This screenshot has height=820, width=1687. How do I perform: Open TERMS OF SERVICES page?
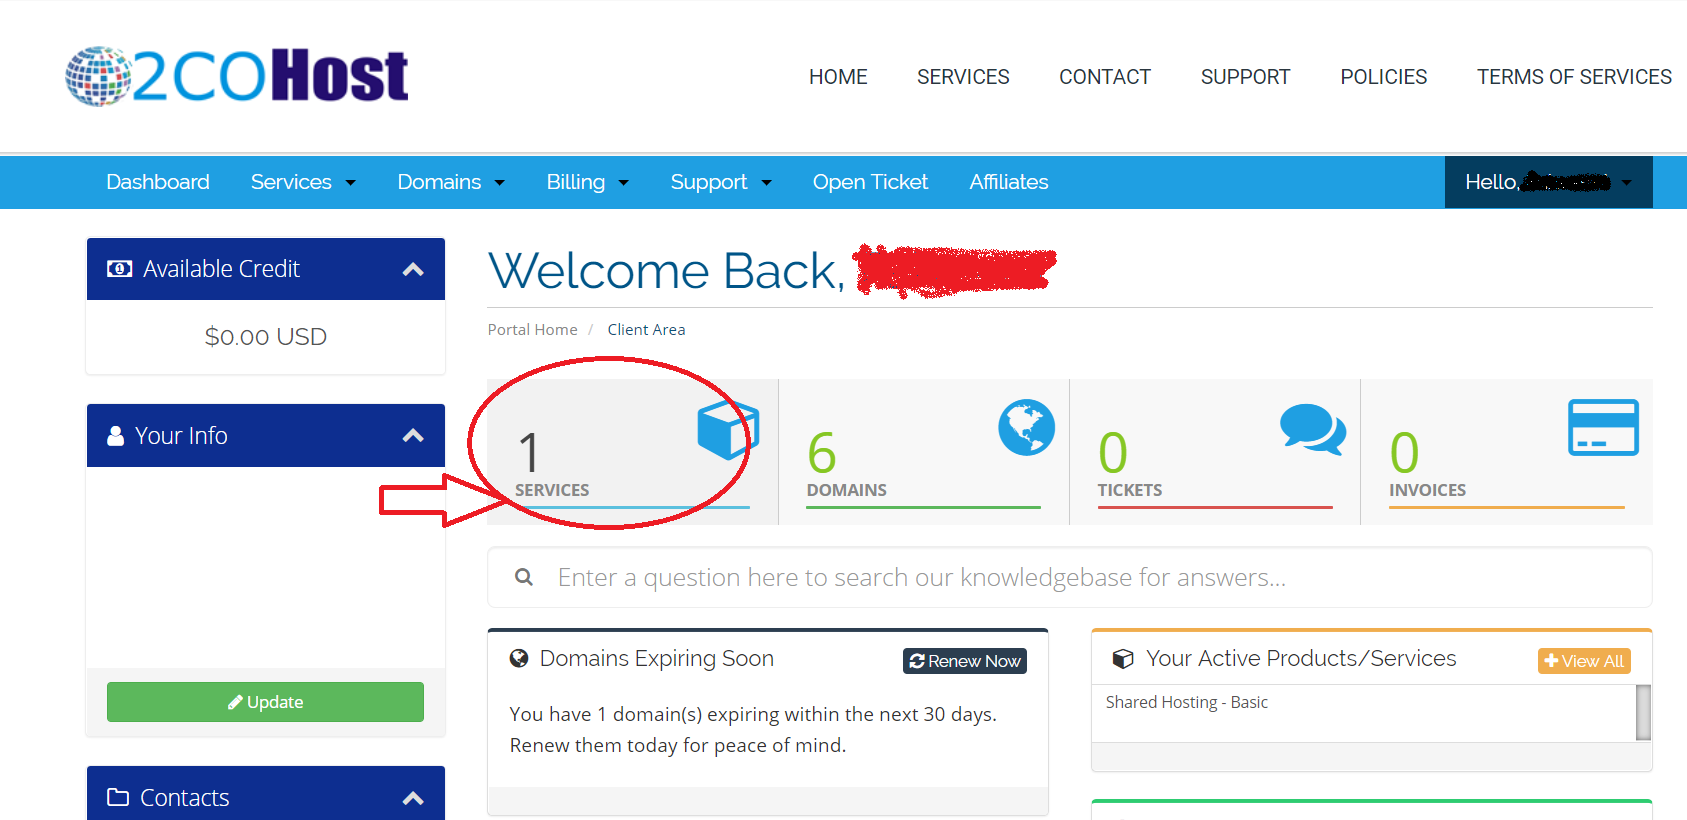click(x=1574, y=77)
